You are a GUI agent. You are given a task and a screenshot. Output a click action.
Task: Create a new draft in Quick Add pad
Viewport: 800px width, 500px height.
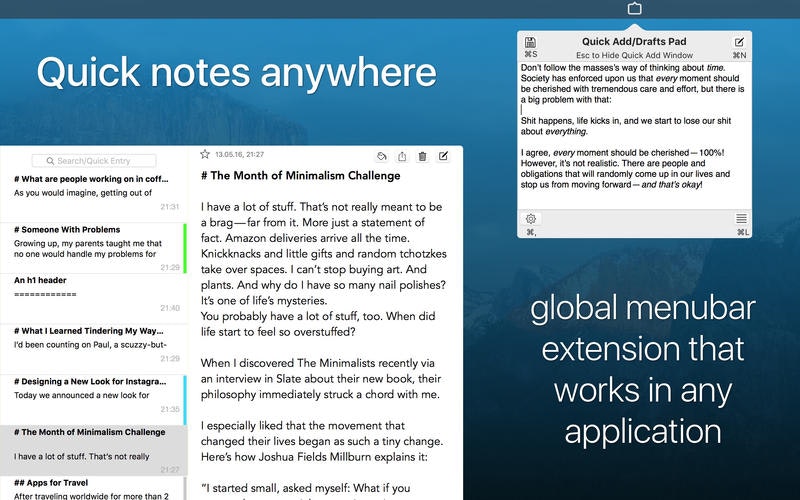pos(739,42)
